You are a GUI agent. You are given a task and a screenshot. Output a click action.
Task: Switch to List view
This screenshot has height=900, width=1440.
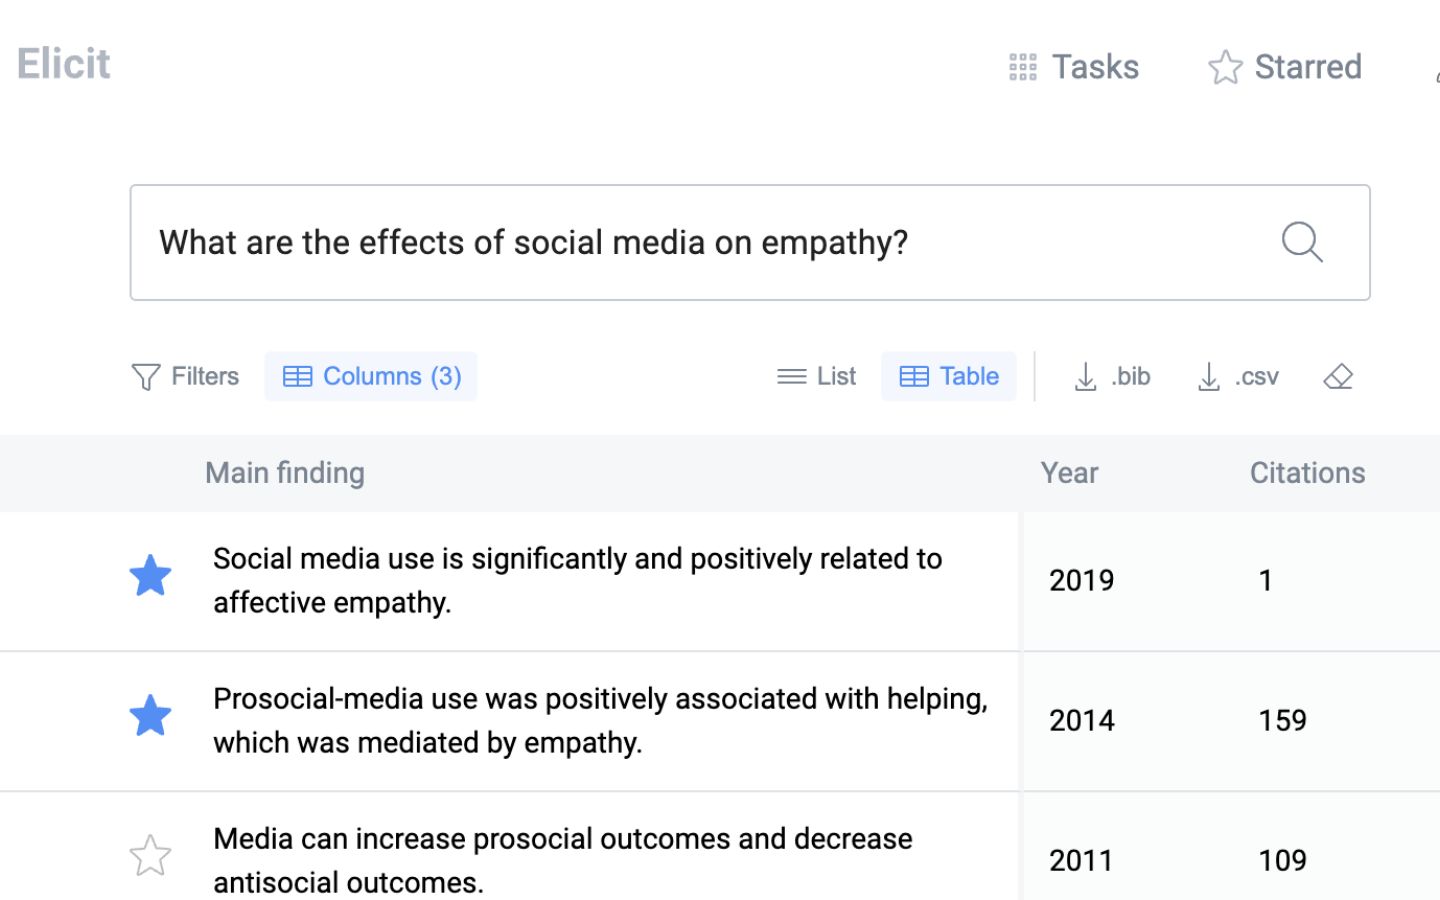(x=817, y=377)
